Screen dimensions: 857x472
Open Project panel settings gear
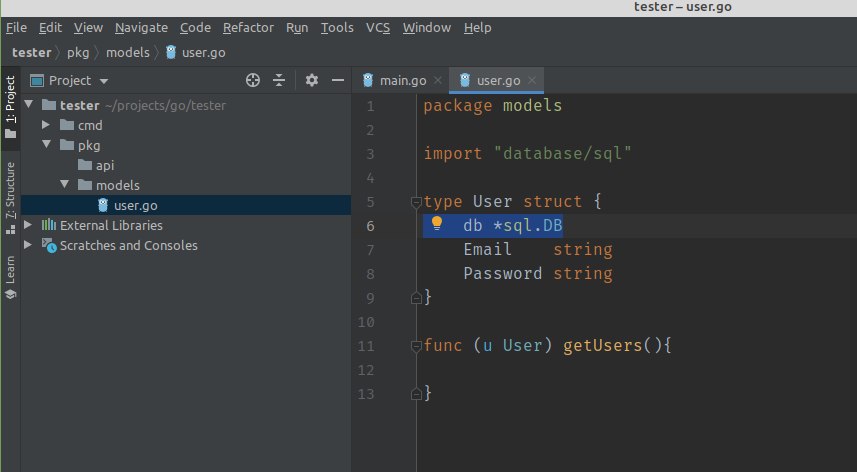[x=311, y=80]
